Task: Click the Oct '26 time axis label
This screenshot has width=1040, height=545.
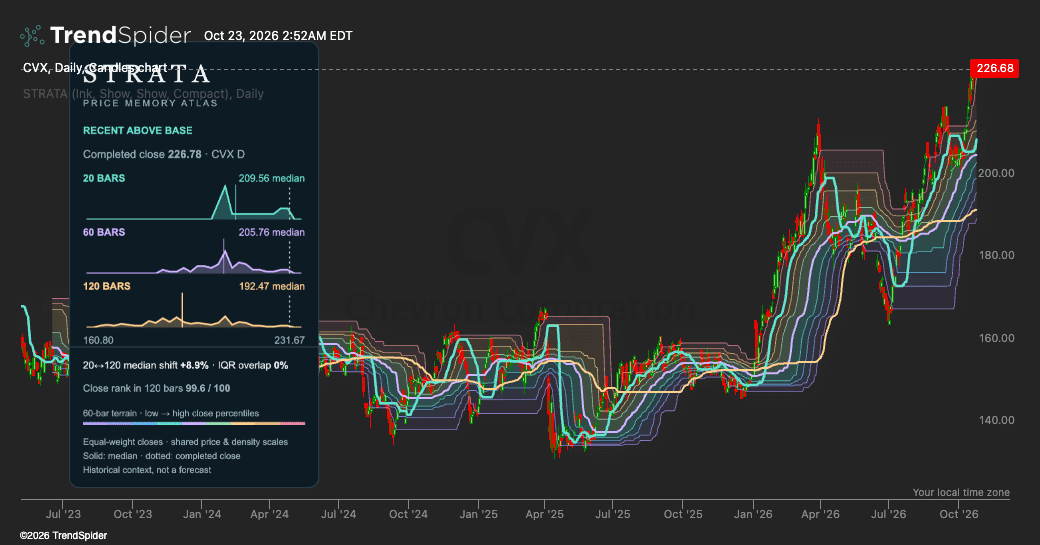Action: pos(958,514)
